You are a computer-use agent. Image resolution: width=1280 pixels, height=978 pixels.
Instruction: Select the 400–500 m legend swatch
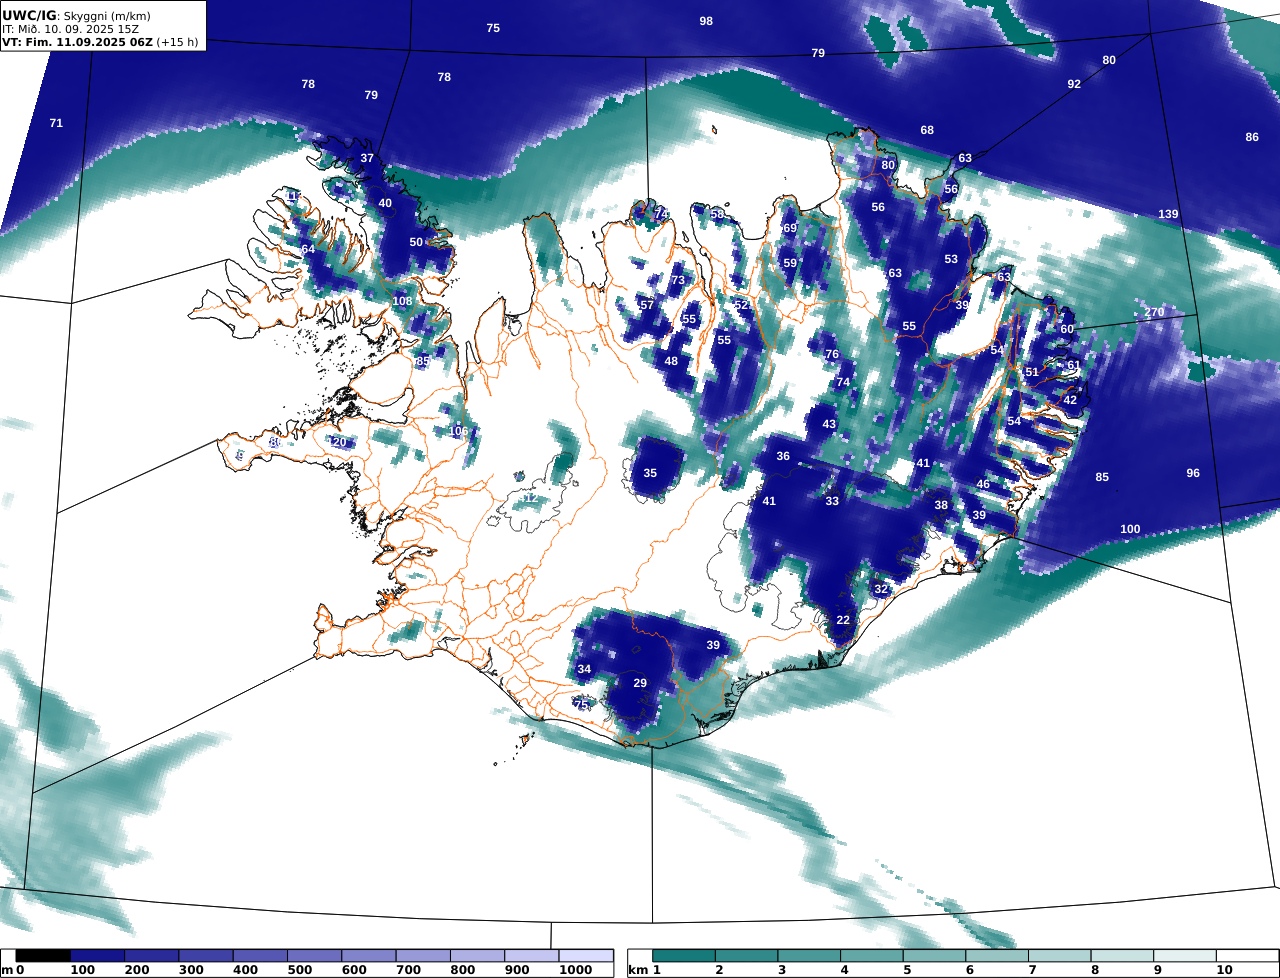(260, 956)
